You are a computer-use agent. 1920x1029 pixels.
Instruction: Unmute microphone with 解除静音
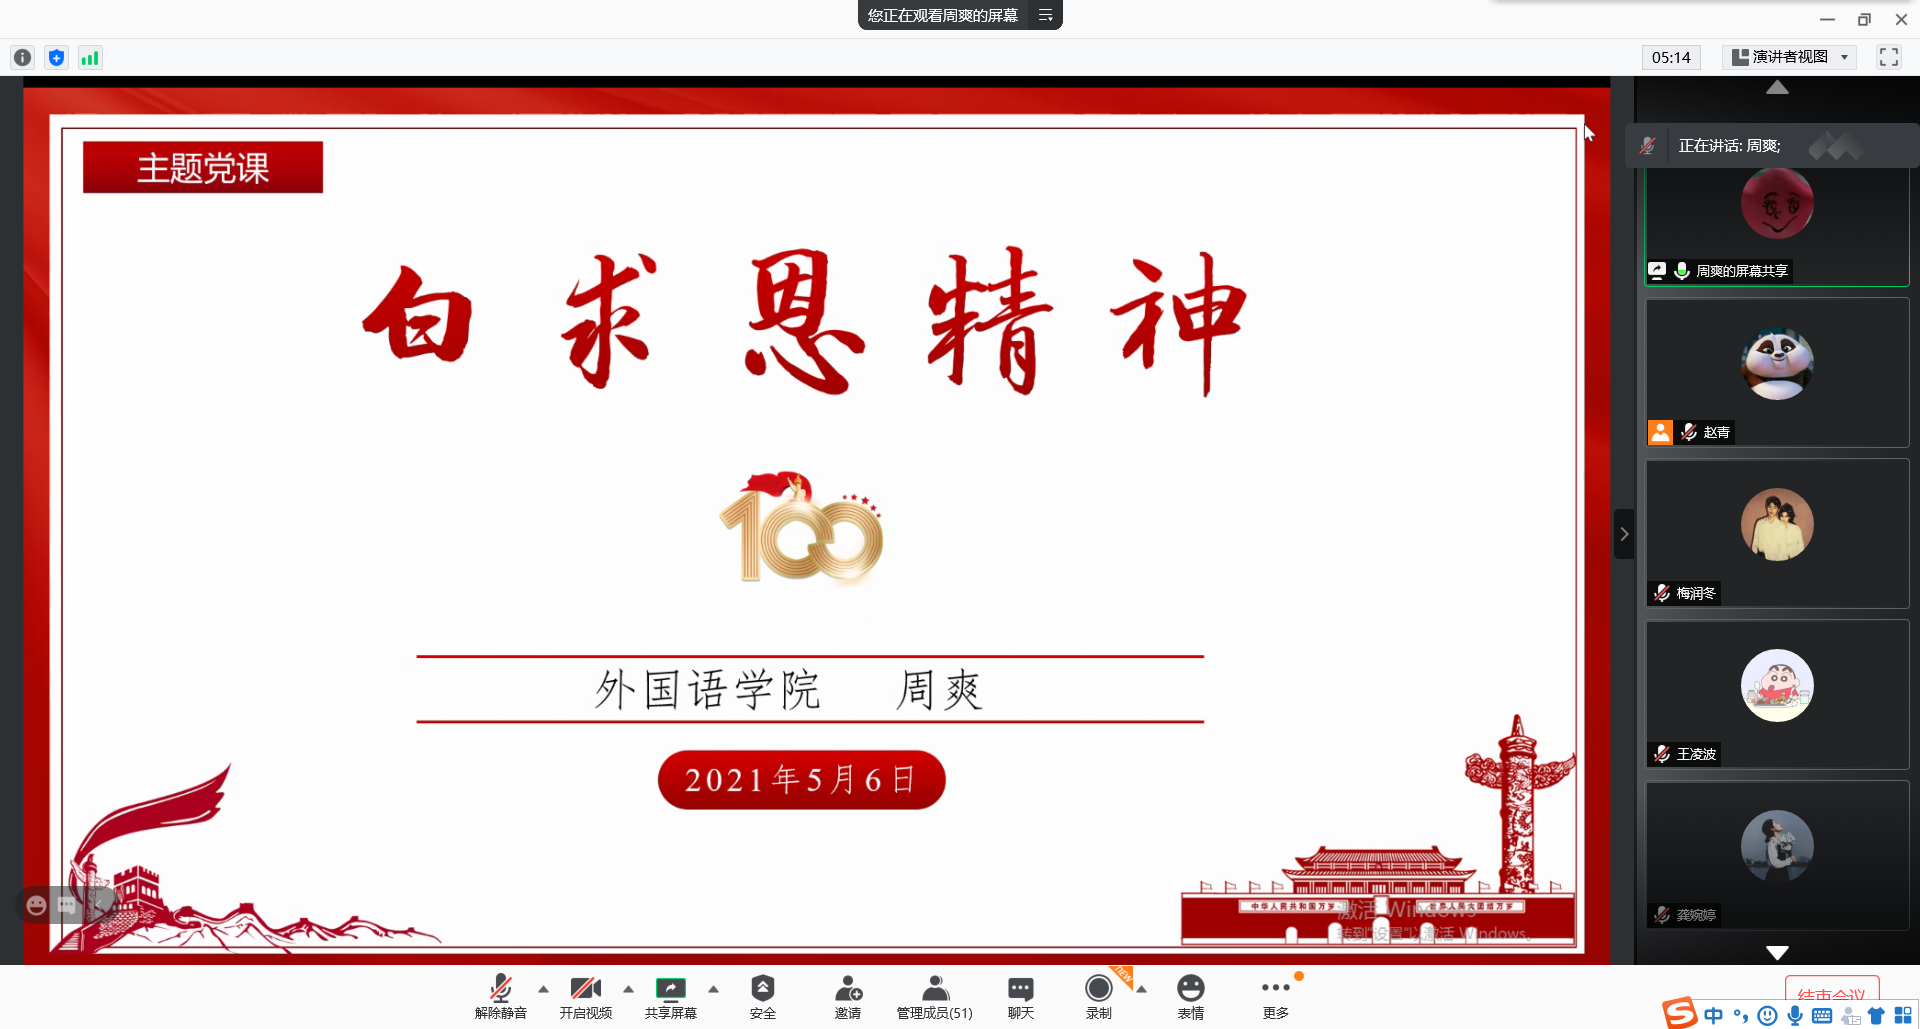pos(500,996)
